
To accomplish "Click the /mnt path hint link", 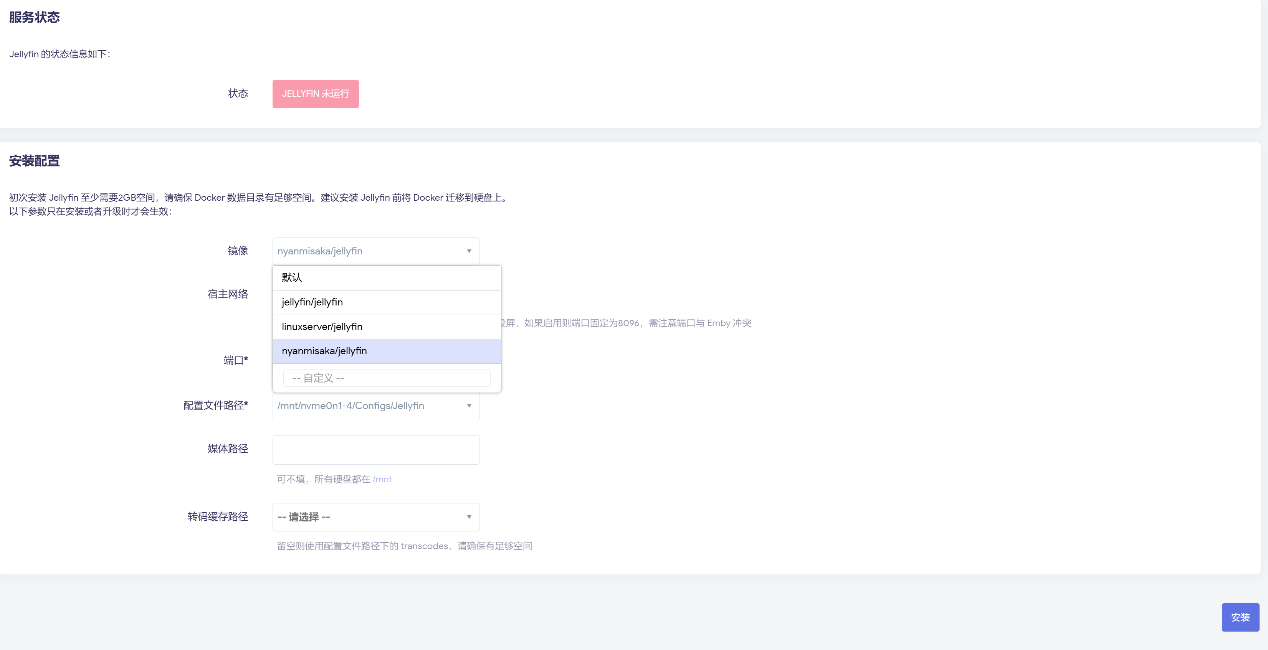I will 382,479.
